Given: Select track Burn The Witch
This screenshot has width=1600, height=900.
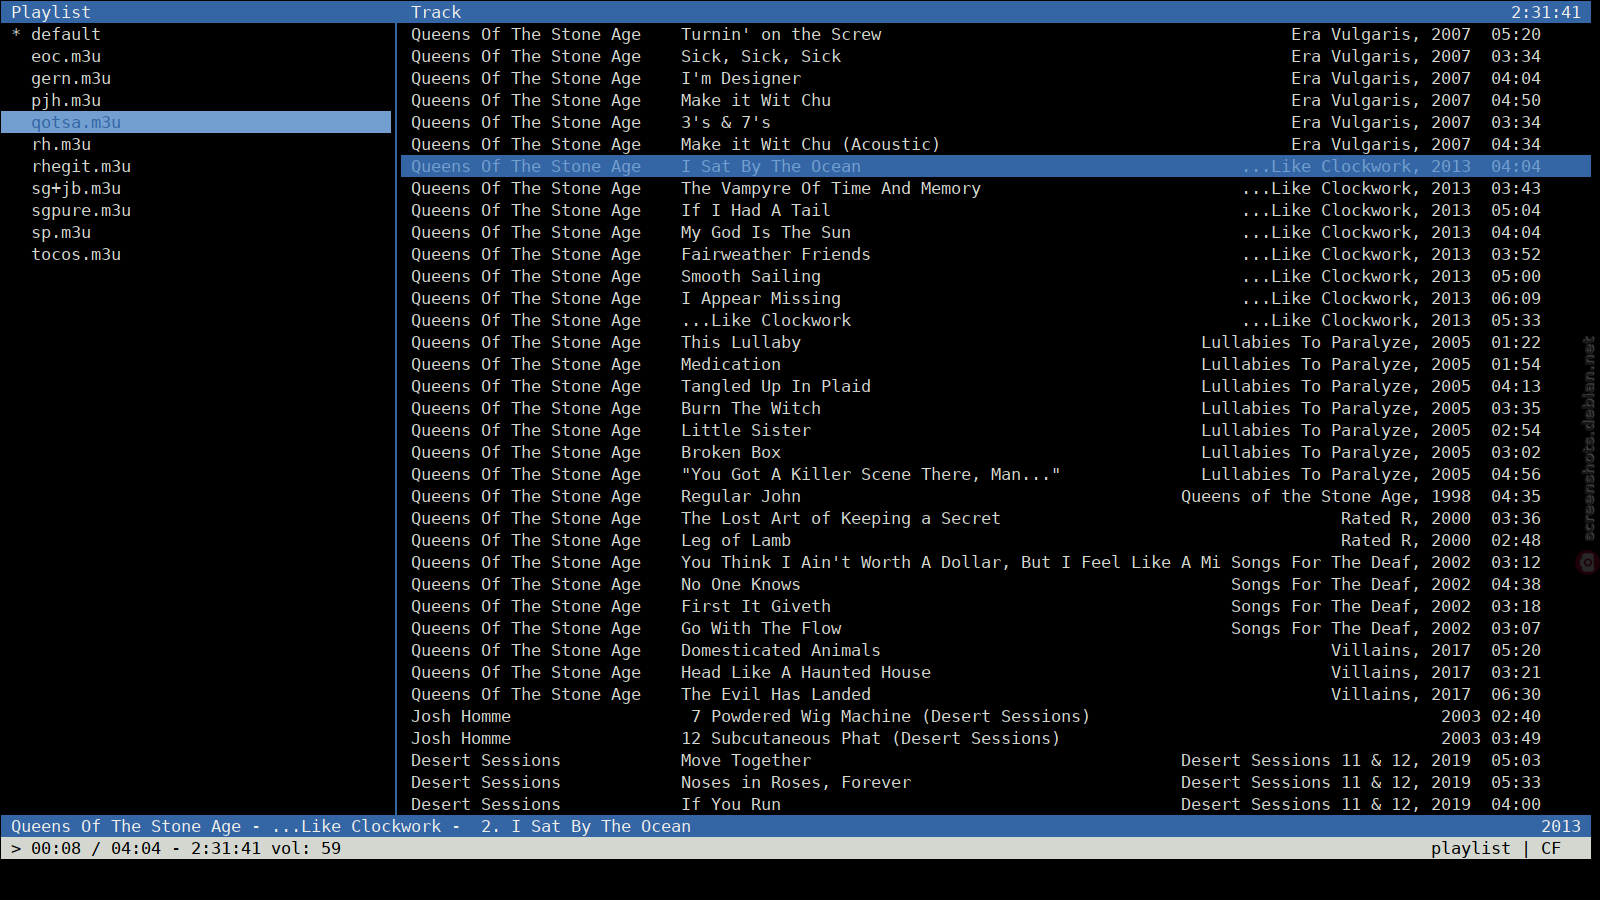Looking at the screenshot, I should [x=996, y=408].
